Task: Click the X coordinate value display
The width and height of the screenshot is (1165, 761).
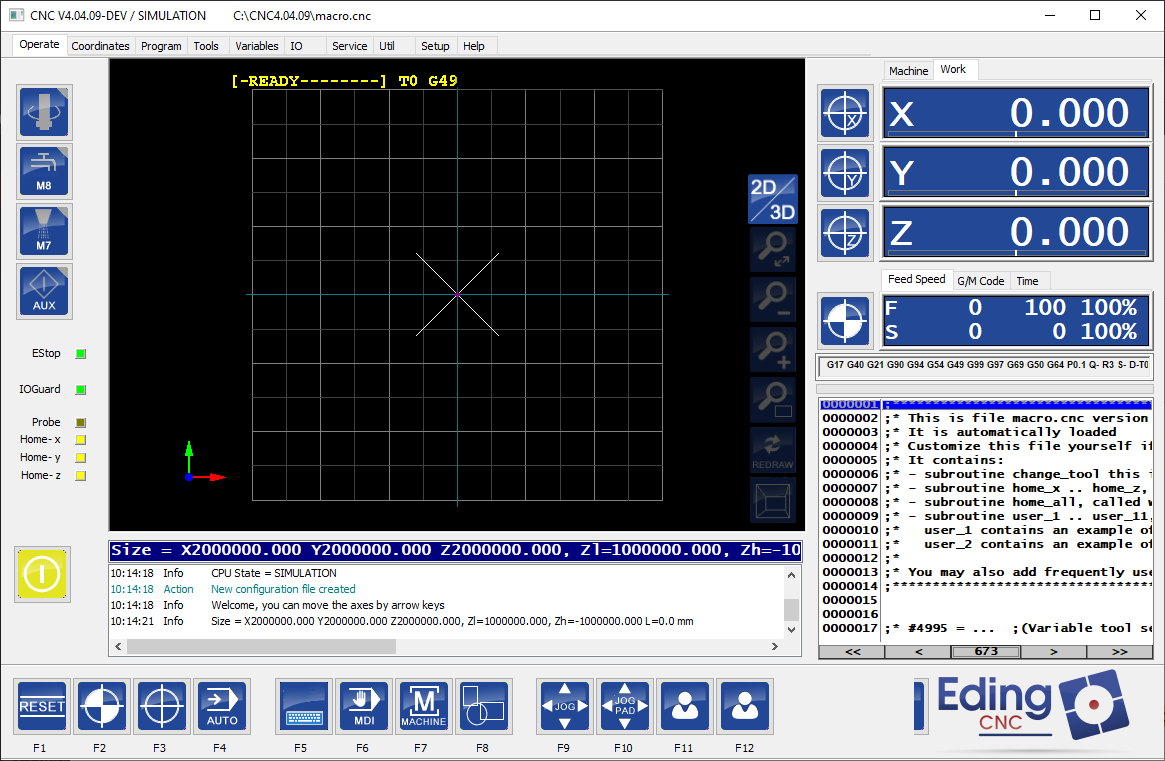Action: click(x=1016, y=113)
